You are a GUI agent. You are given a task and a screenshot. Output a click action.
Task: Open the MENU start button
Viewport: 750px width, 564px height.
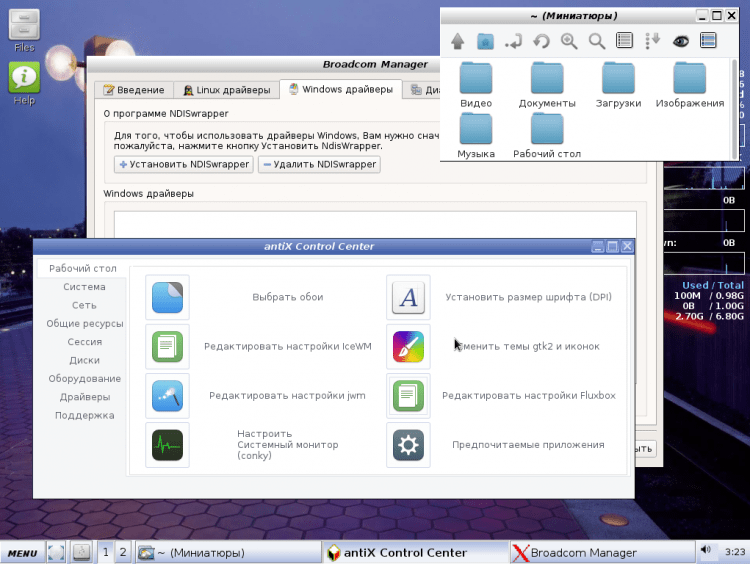point(22,552)
